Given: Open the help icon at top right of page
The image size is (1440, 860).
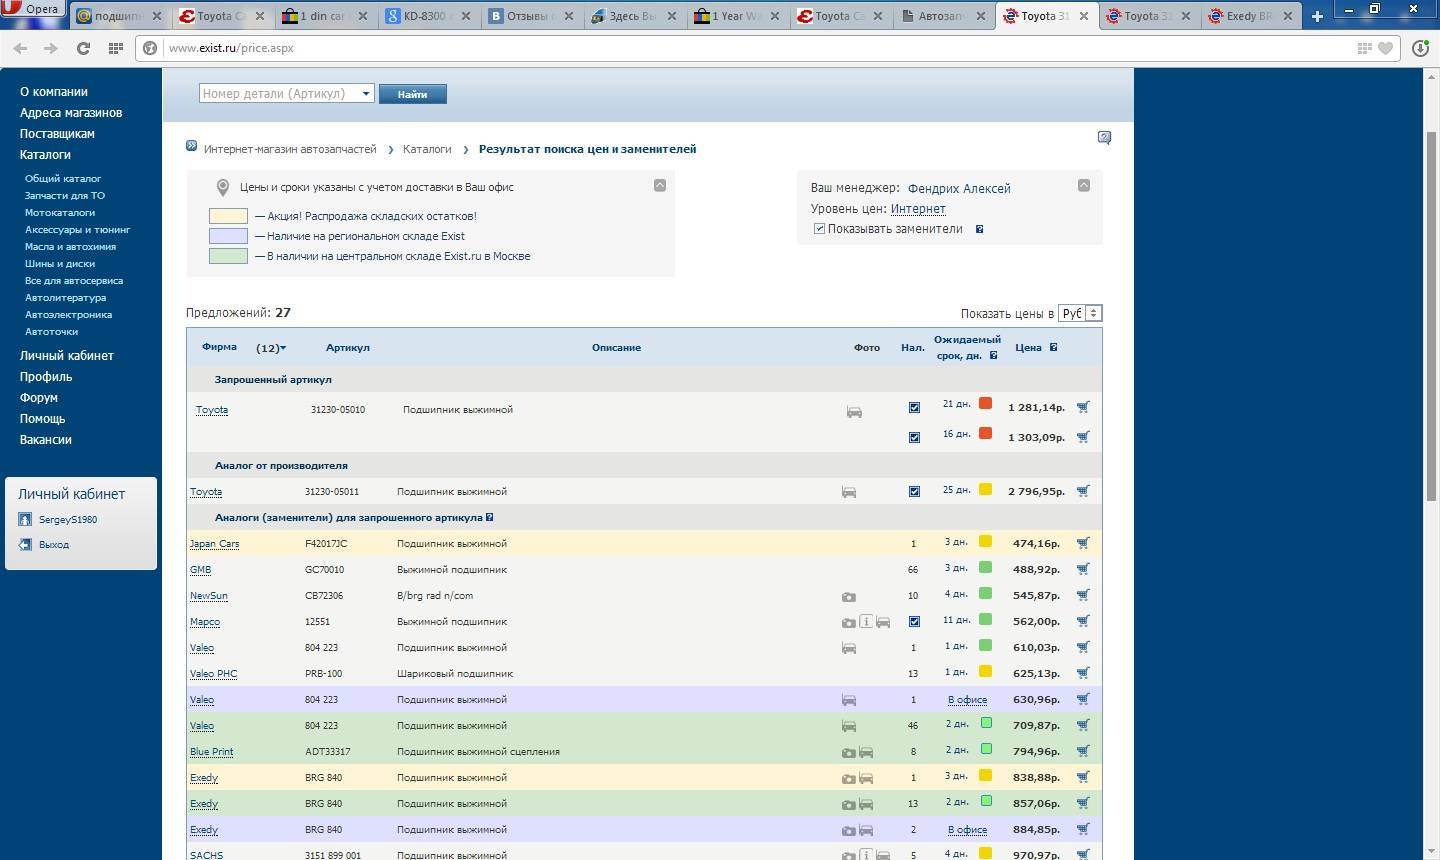Looking at the screenshot, I should click(1104, 138).
